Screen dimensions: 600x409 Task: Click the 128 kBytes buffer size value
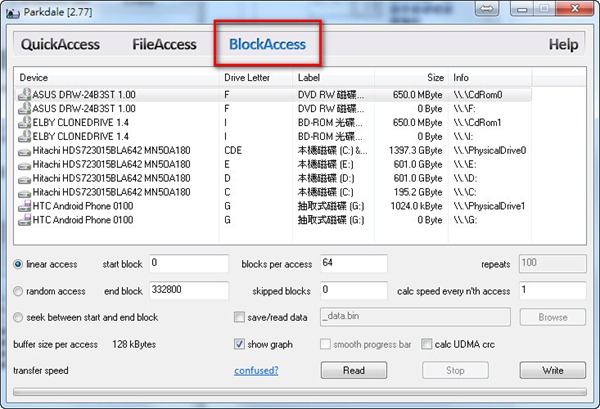click(134, 344)
